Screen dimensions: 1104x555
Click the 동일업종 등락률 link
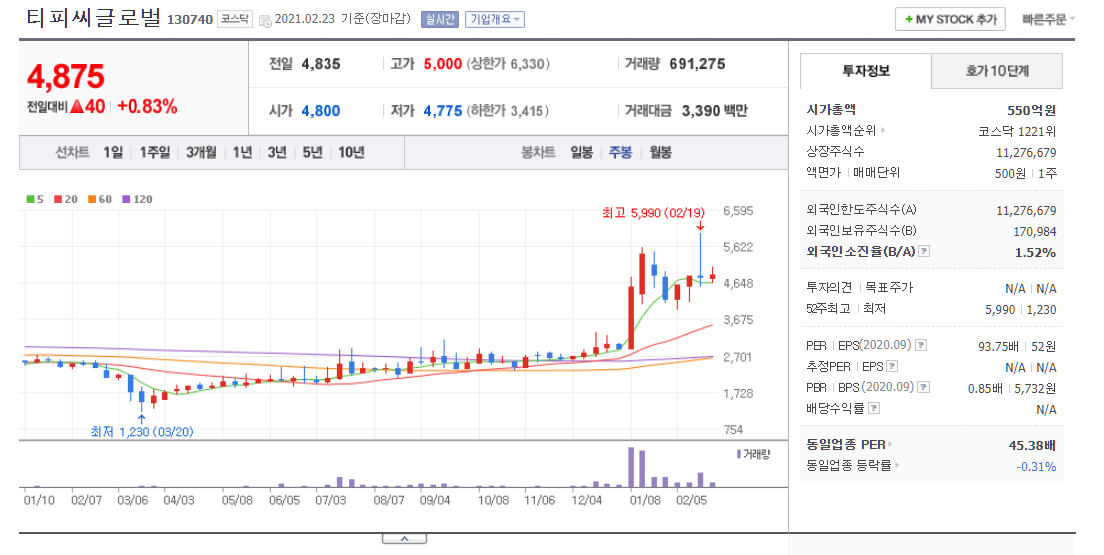849,465
